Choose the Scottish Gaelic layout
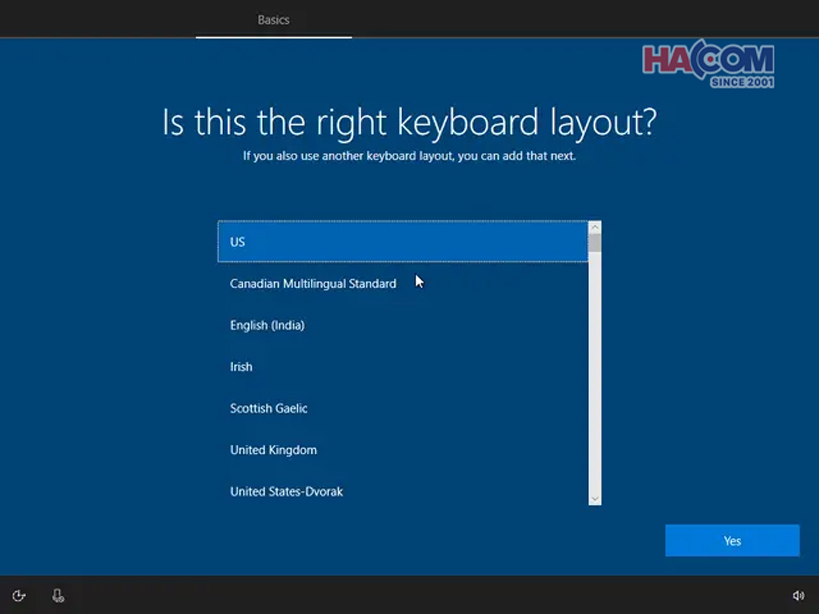The height and width of the screenshot is (614, 819). coord(269,408)
